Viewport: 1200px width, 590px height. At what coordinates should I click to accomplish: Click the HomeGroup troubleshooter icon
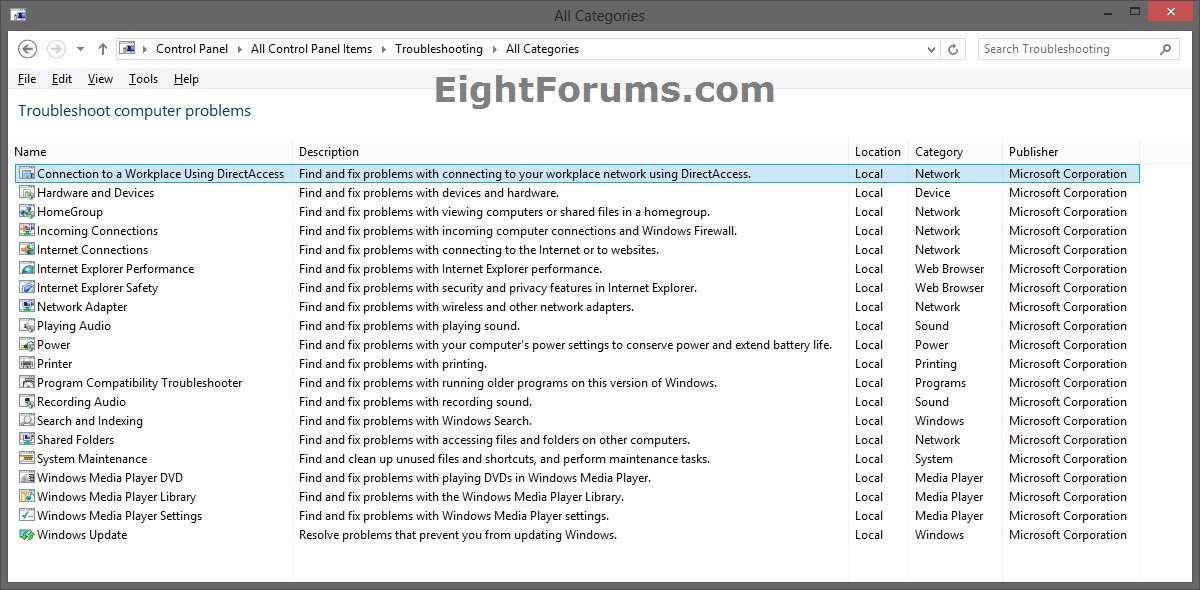tap(27, 212)
